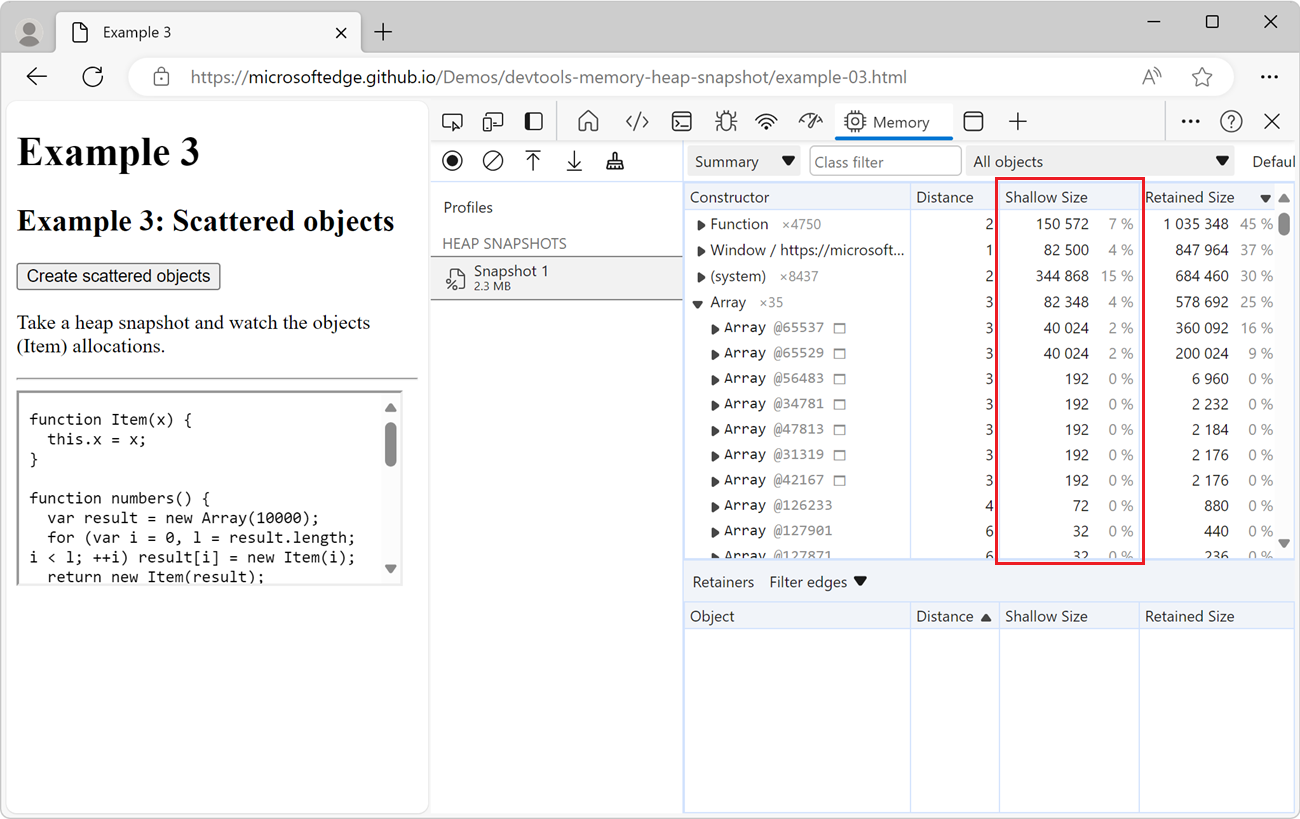Open the Performance tool icon
The image size is (1300, 819).
(810, 122)
